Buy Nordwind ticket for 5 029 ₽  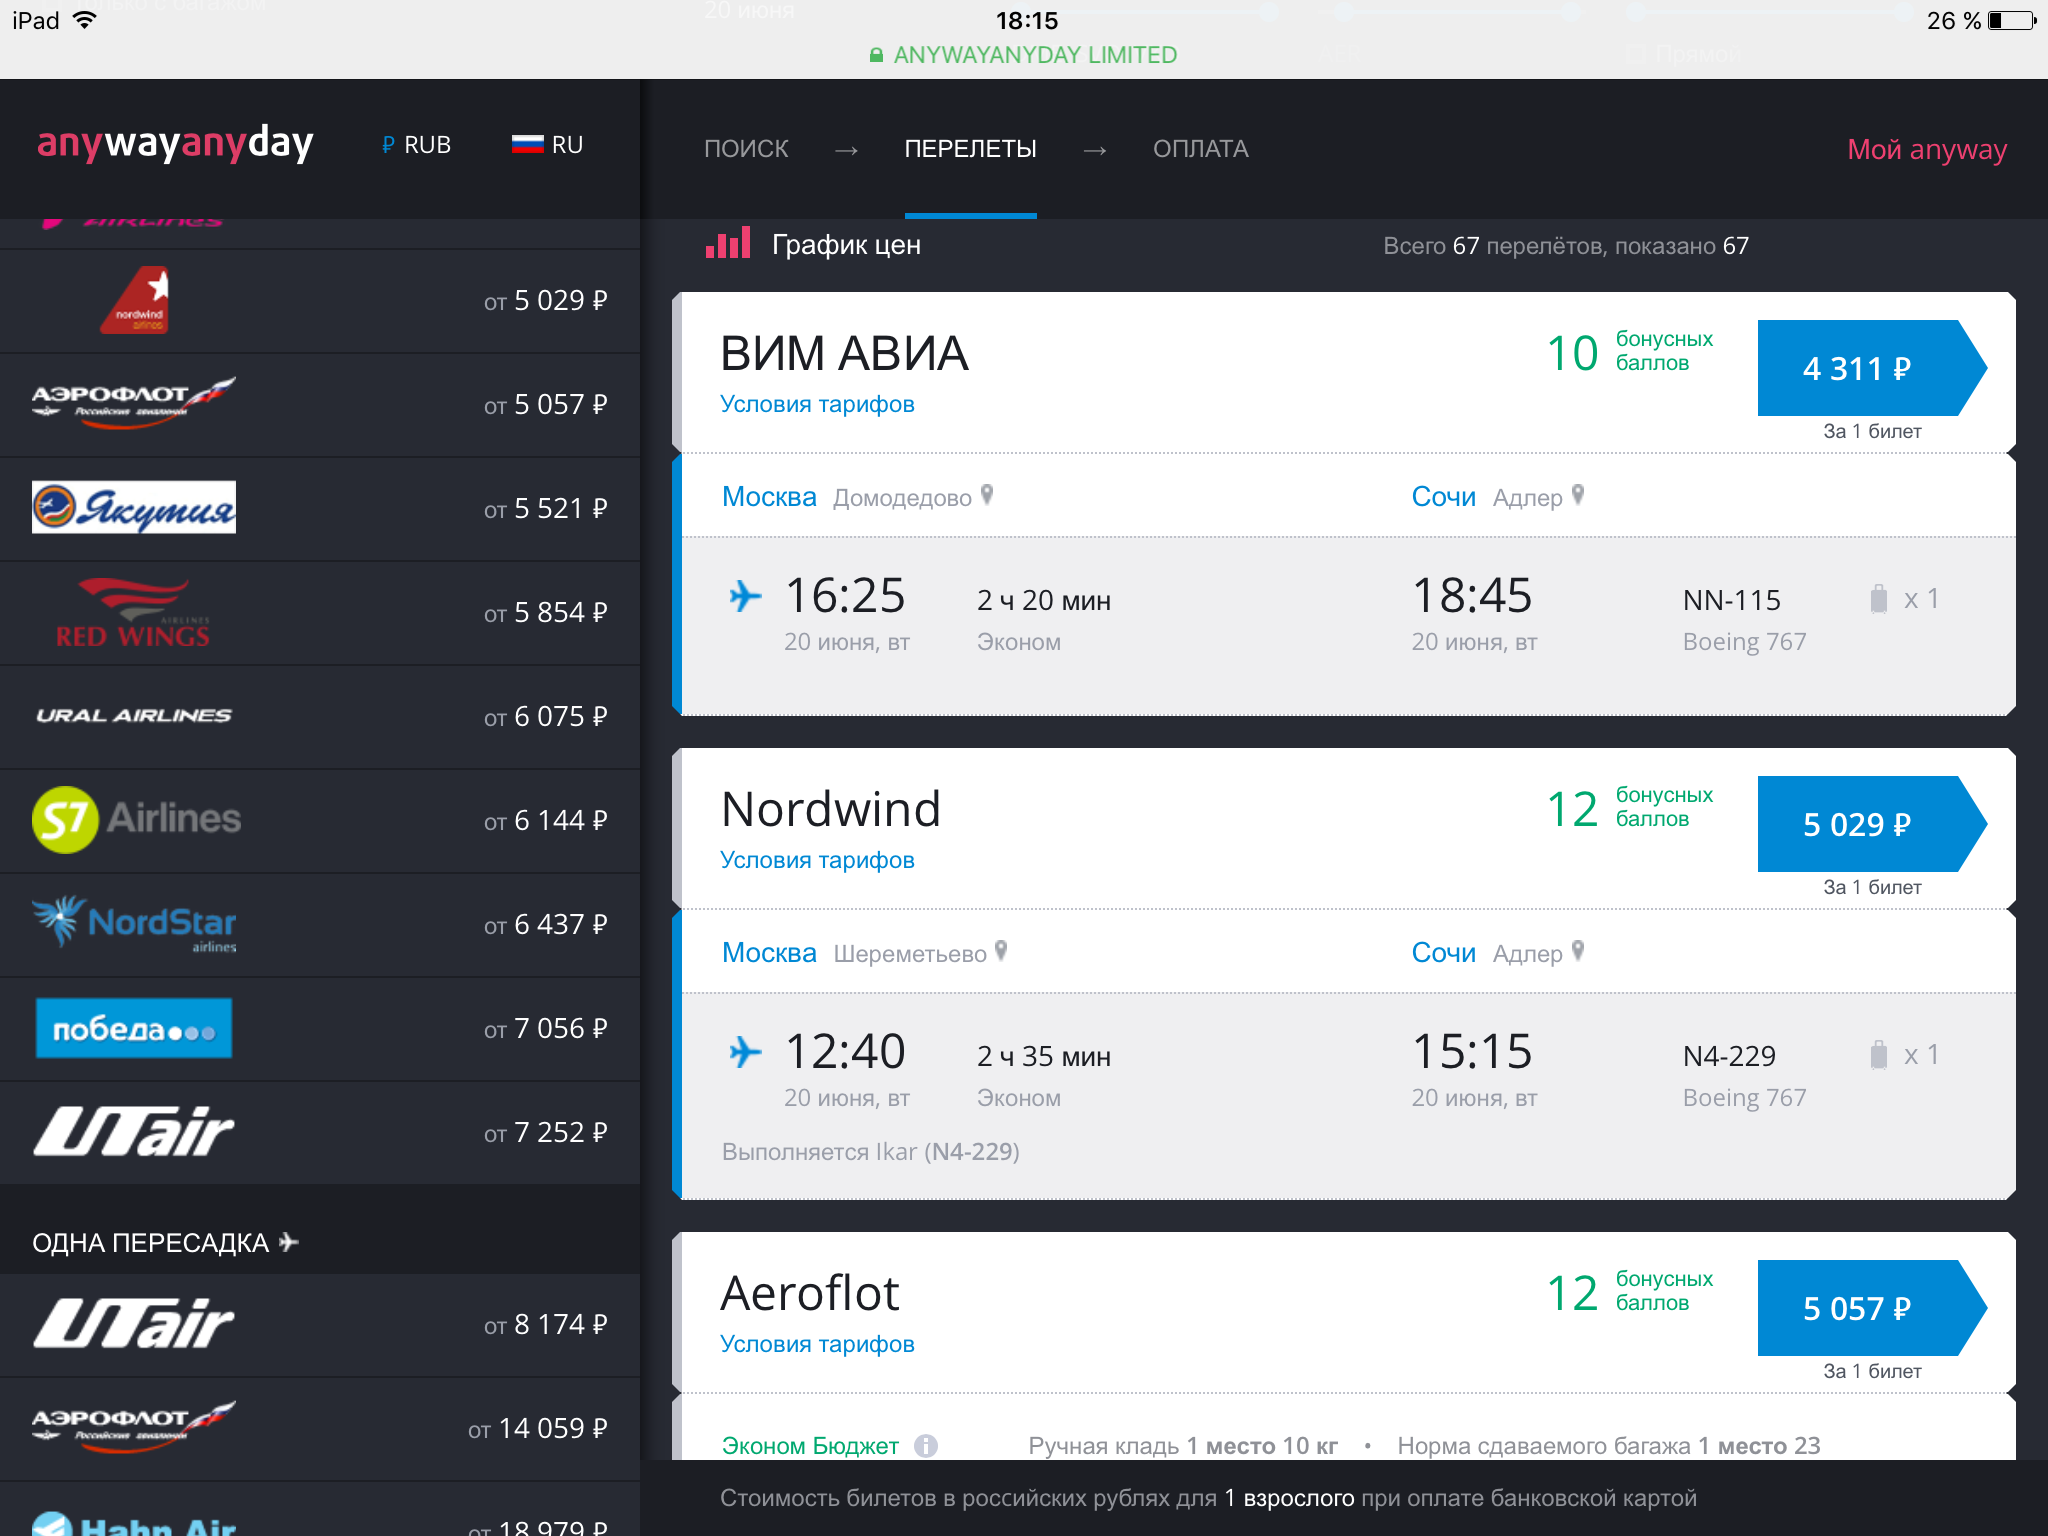tap(1871, 824)
